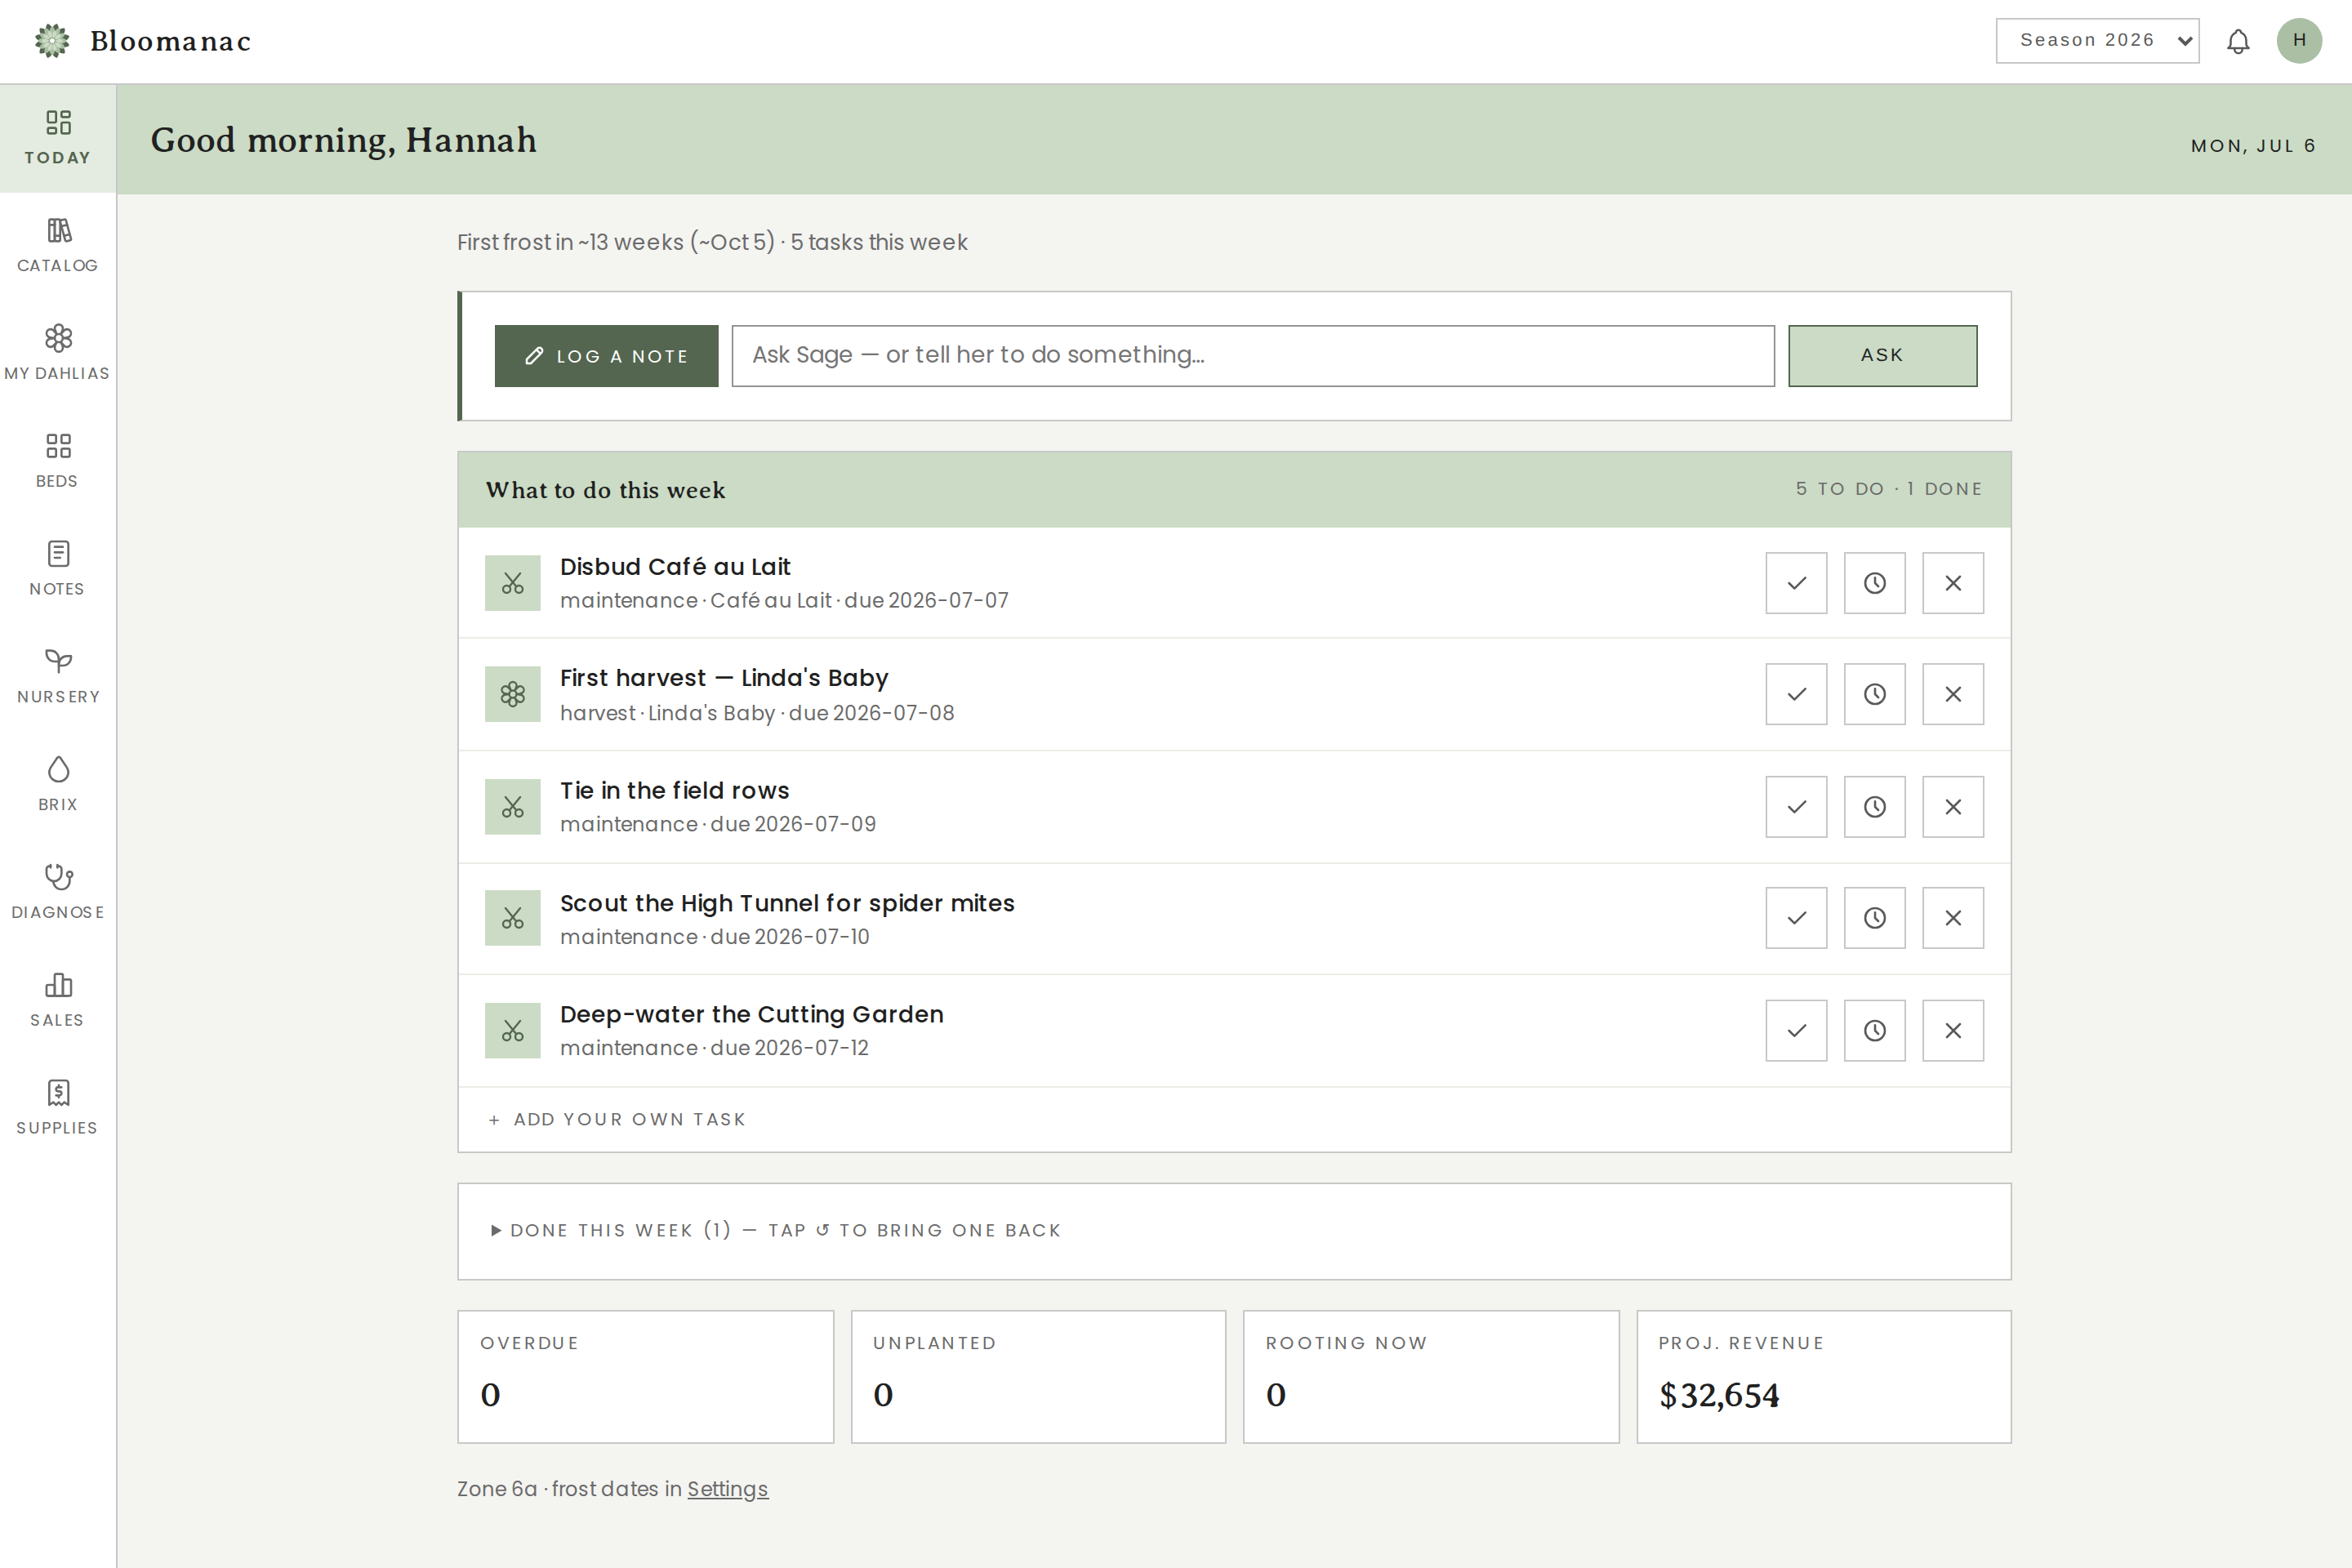Open notifications bell
The image size is (2352, 1568).
coord(2238,41)
